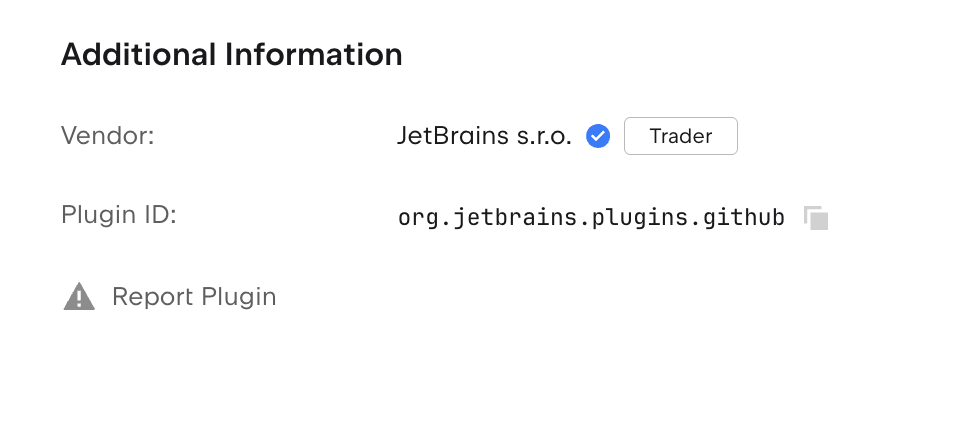Open the JetBrains s.r.o. vendor link

(484, 136)
